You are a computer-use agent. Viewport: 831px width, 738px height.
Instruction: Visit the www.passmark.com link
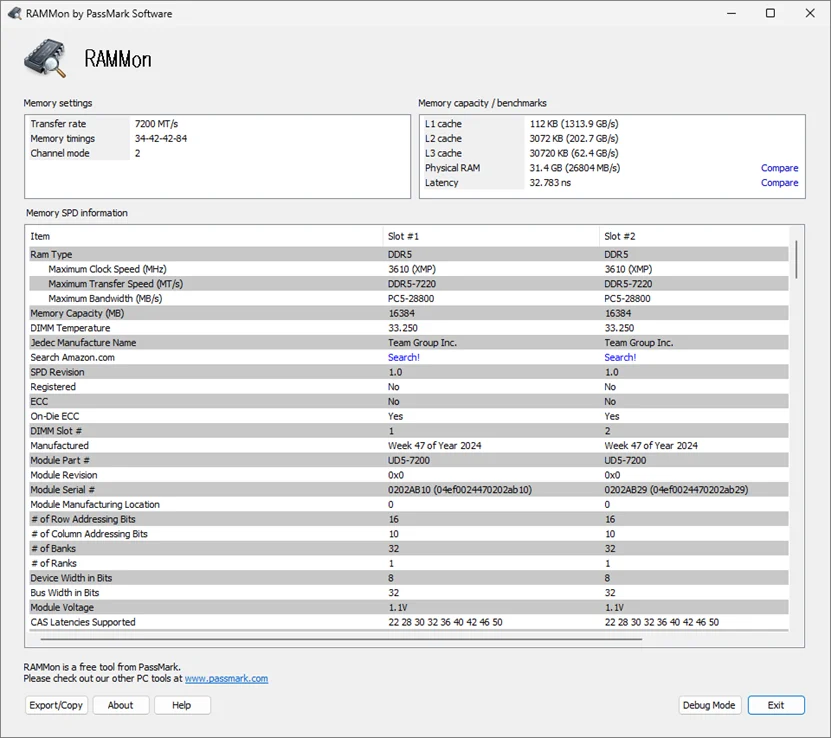point(226,678)
